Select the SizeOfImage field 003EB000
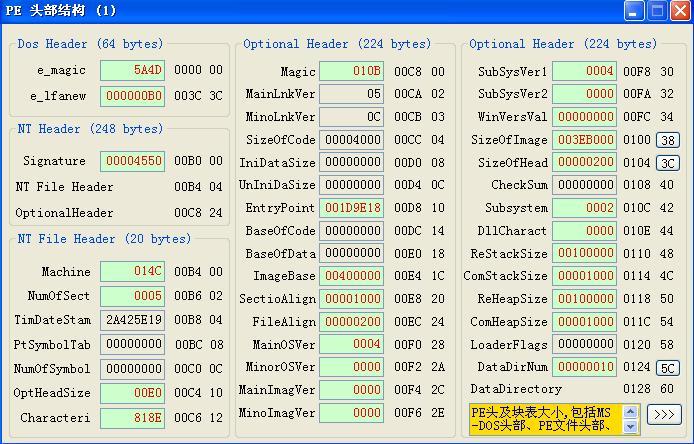The width and height of the screenshot is (694, 444). [584, 140]
